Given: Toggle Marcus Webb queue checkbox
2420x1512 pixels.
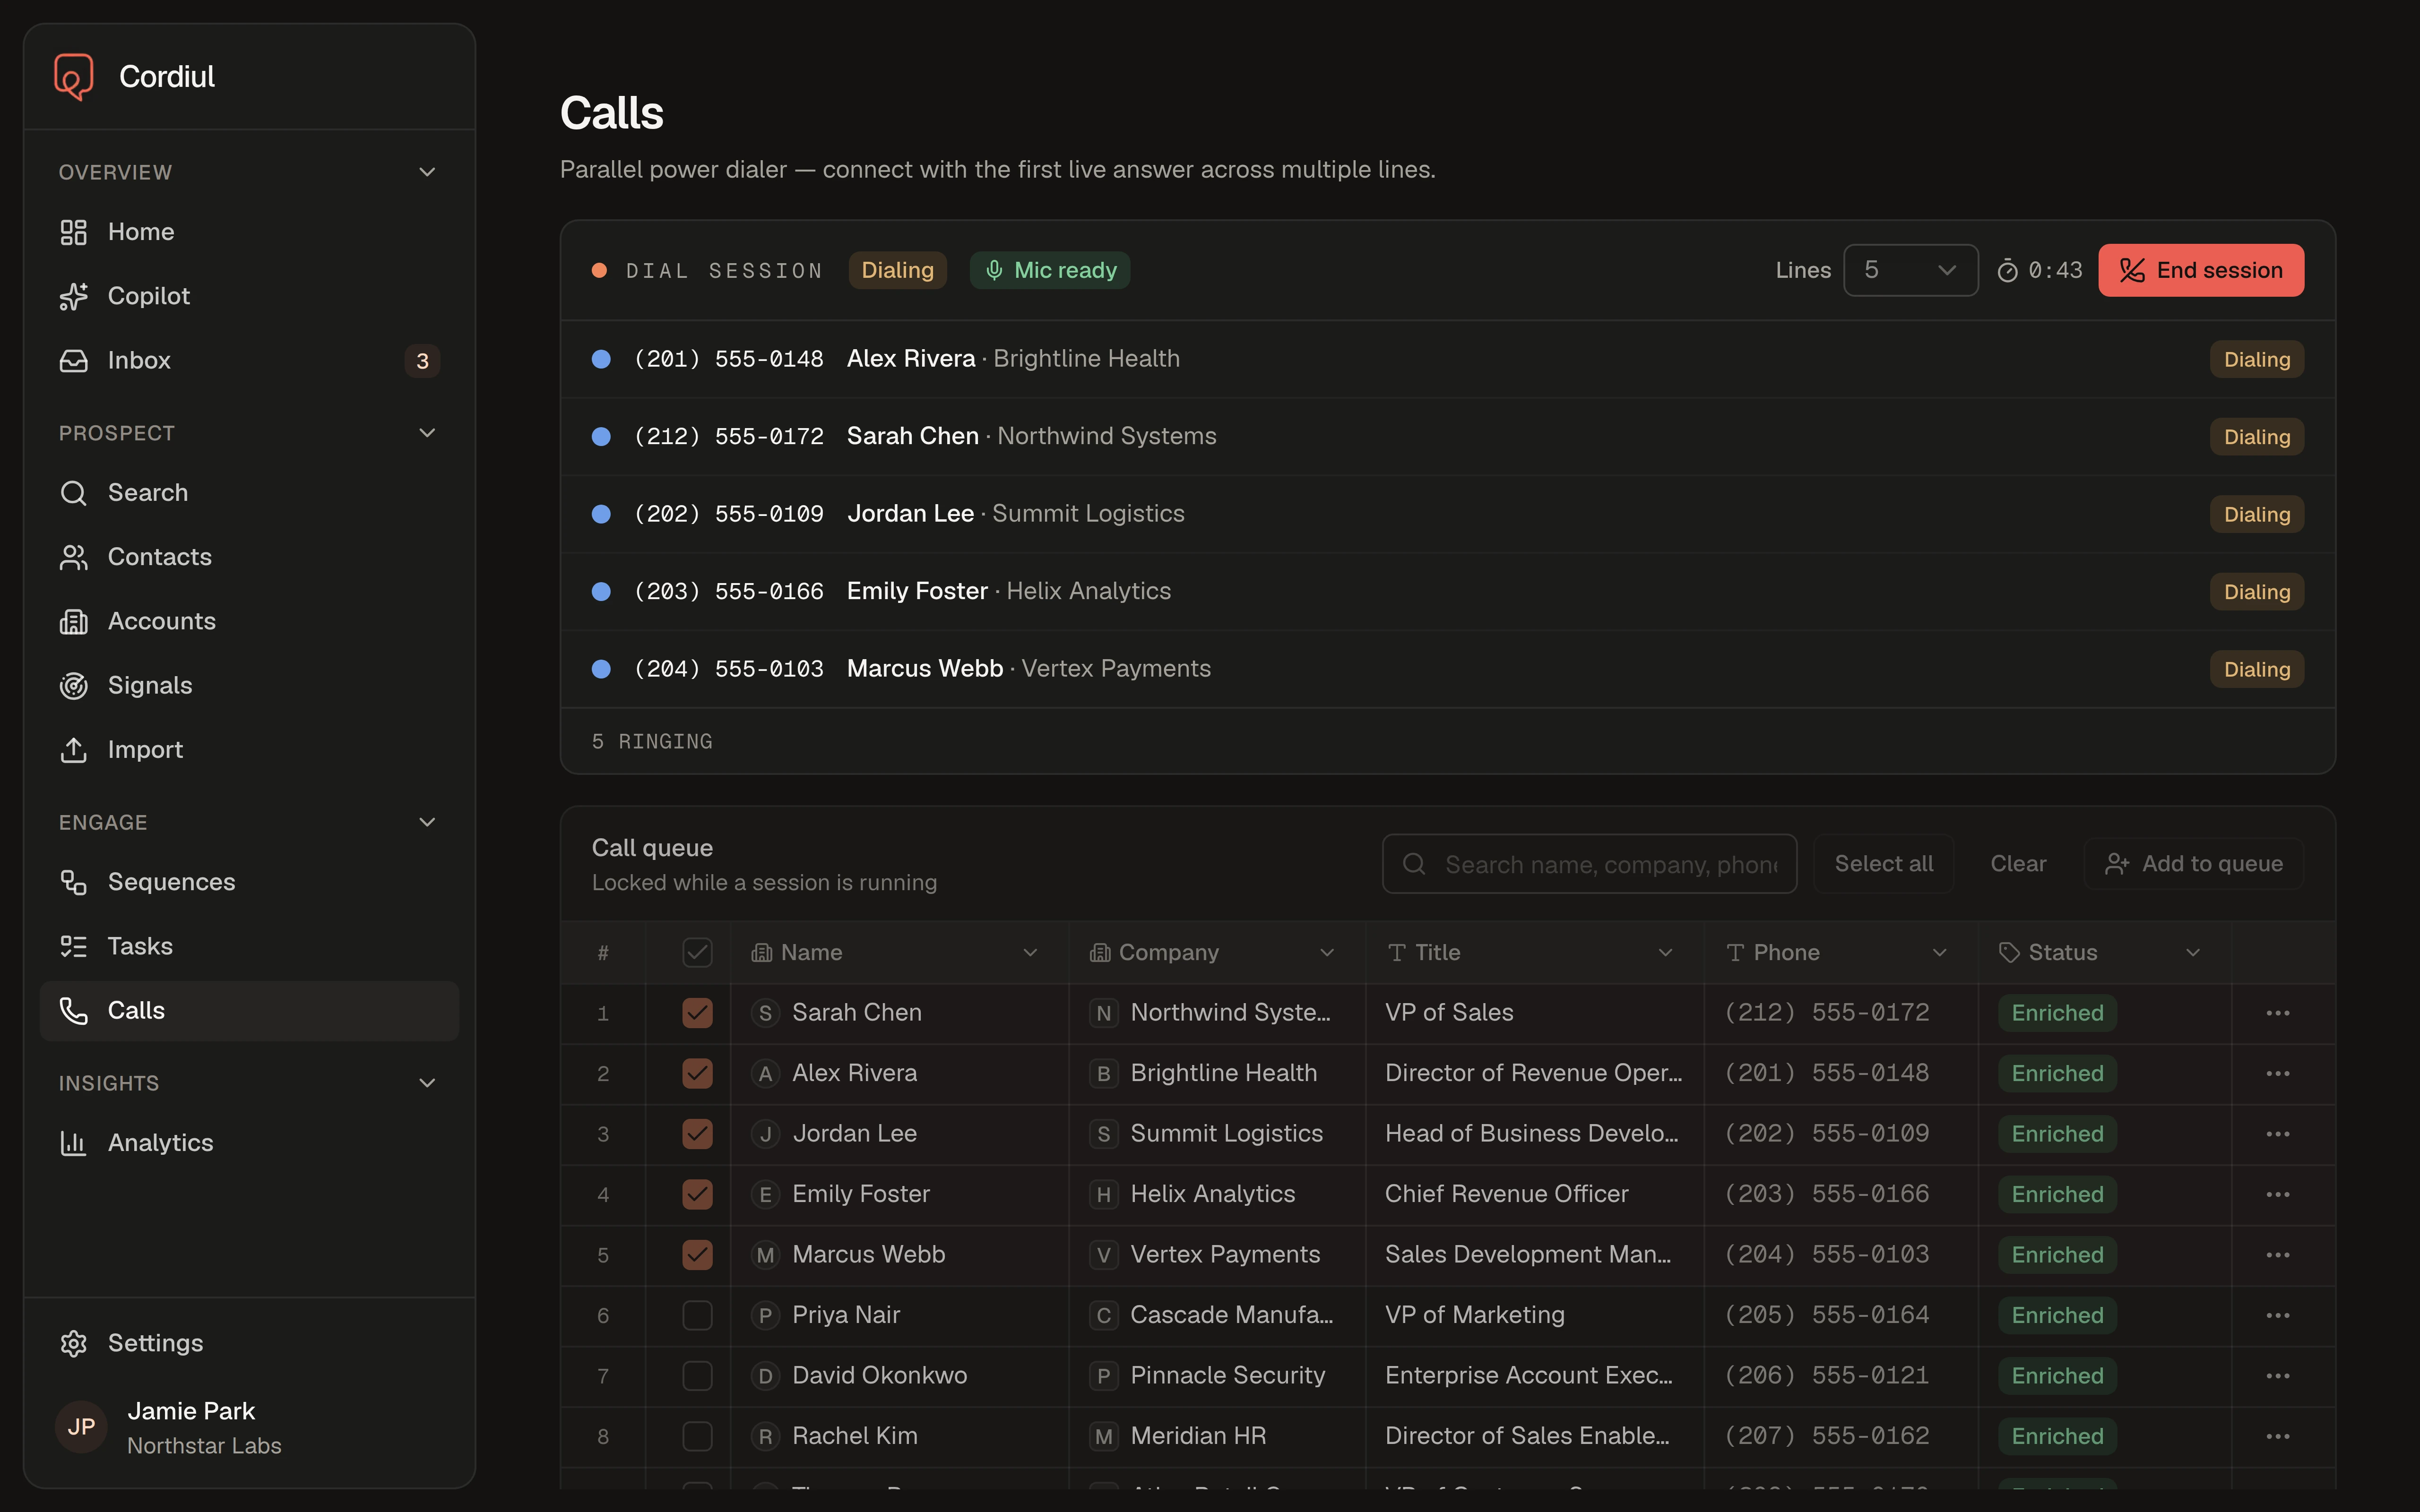Looking at the screenshot, I should 697,1255.
